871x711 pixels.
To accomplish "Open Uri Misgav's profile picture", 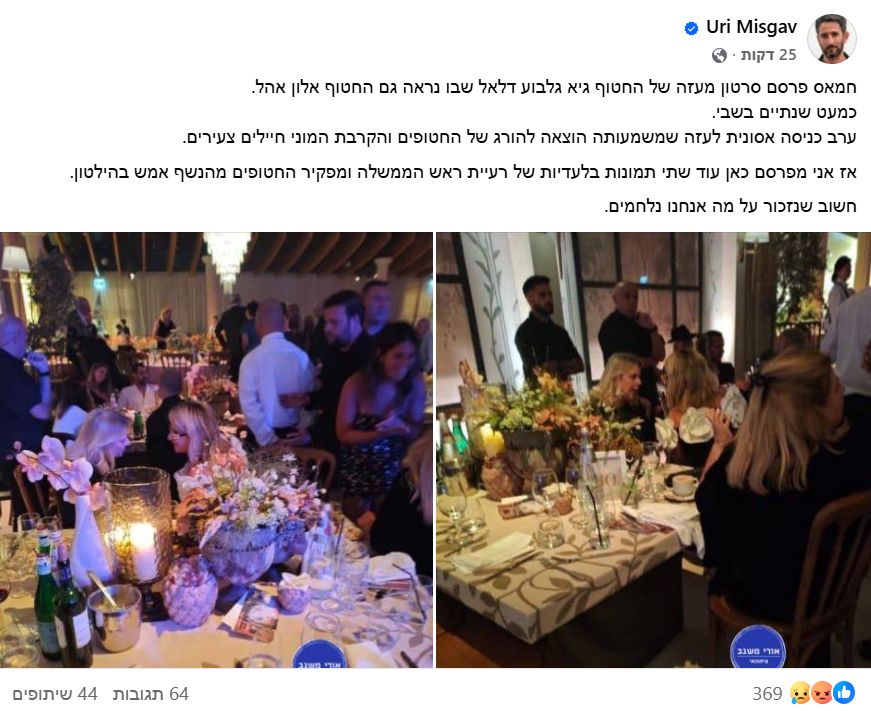I will pos(832,39).
